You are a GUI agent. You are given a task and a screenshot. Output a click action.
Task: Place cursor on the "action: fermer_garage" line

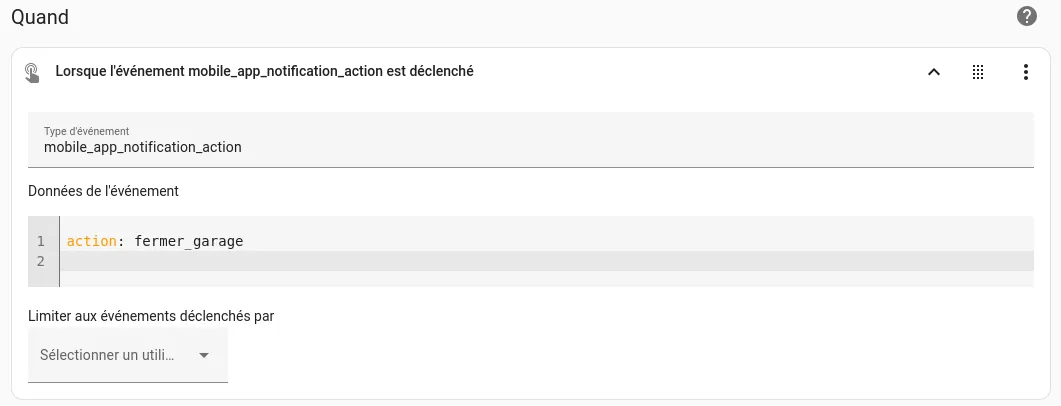(547, 241)
